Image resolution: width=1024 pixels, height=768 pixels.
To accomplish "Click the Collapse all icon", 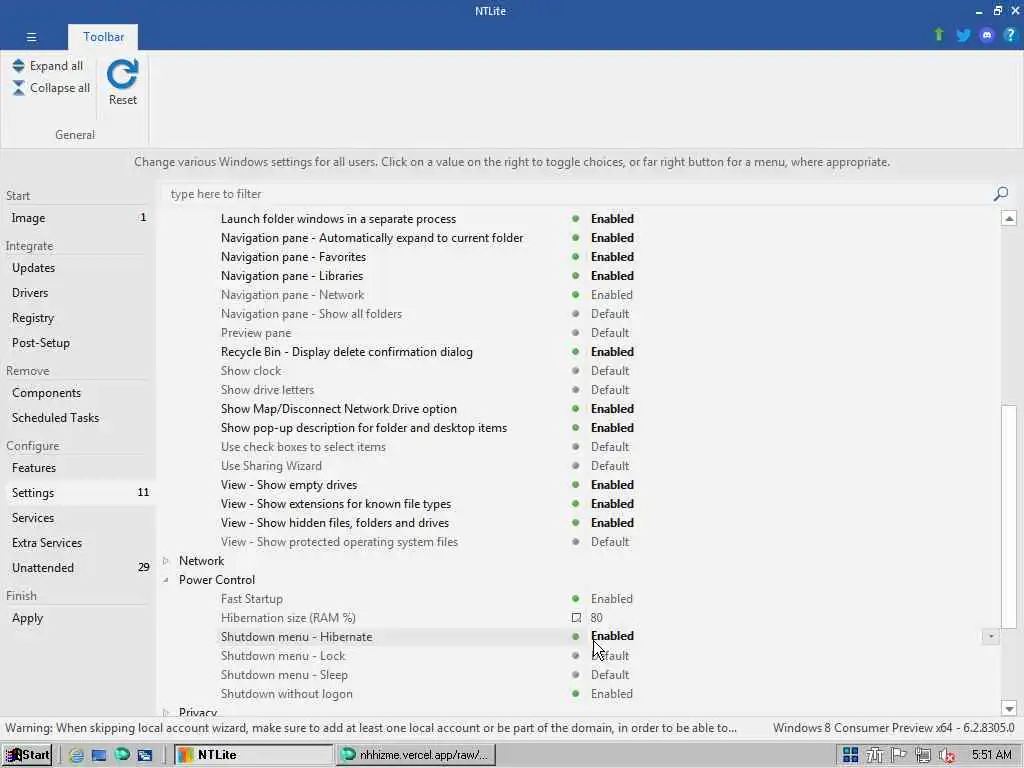I will click(x=18, y=88).
